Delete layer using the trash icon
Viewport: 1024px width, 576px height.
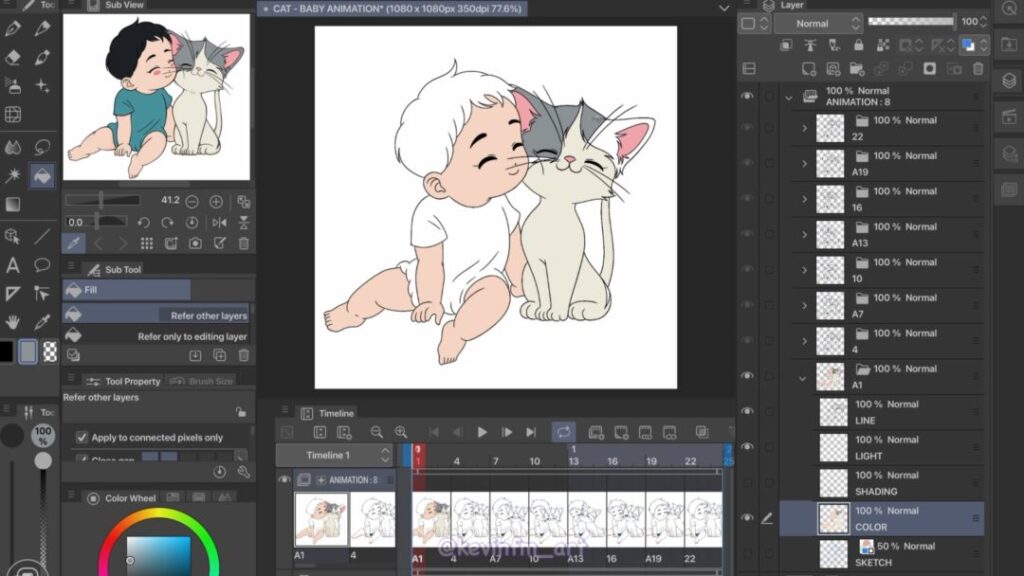978,69
